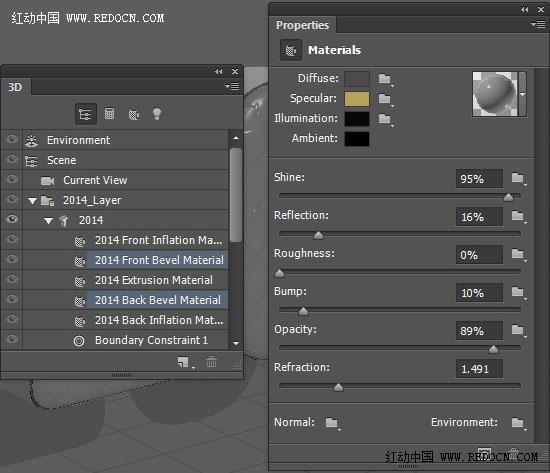
Task: Hide the Environment item
Action: [12, 139]
